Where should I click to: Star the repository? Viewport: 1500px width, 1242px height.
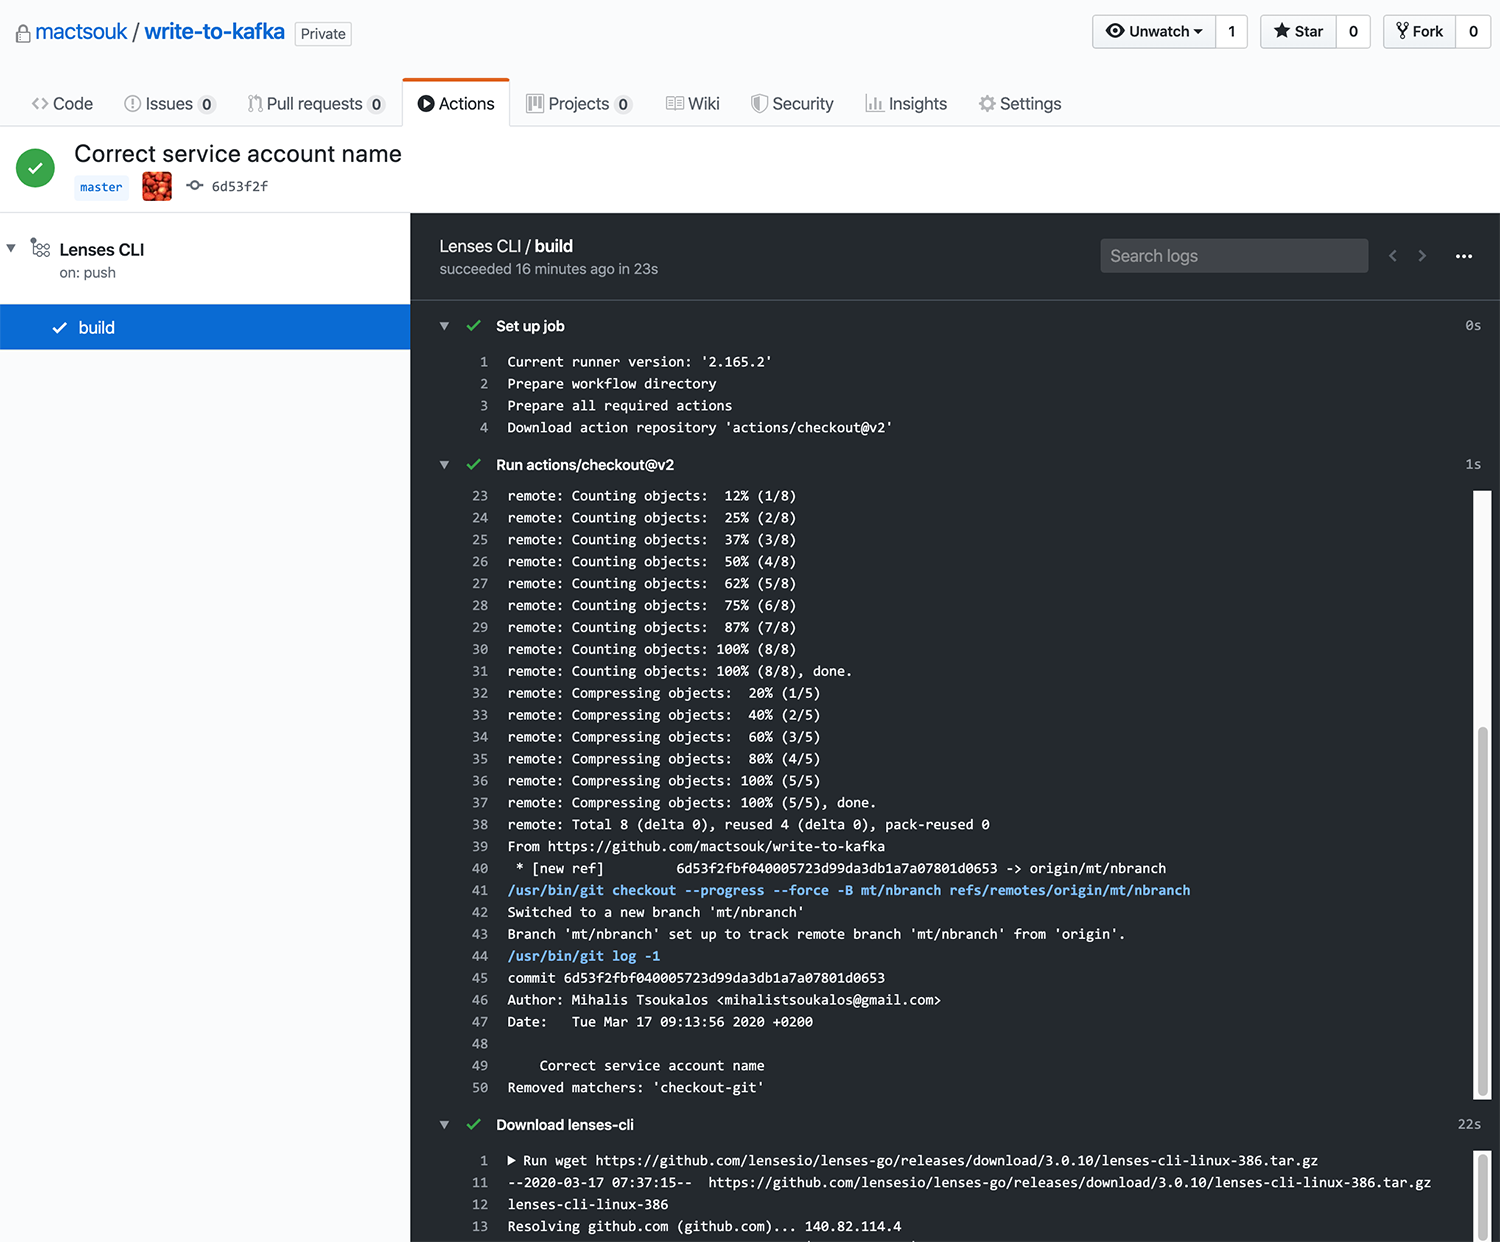1298,32
